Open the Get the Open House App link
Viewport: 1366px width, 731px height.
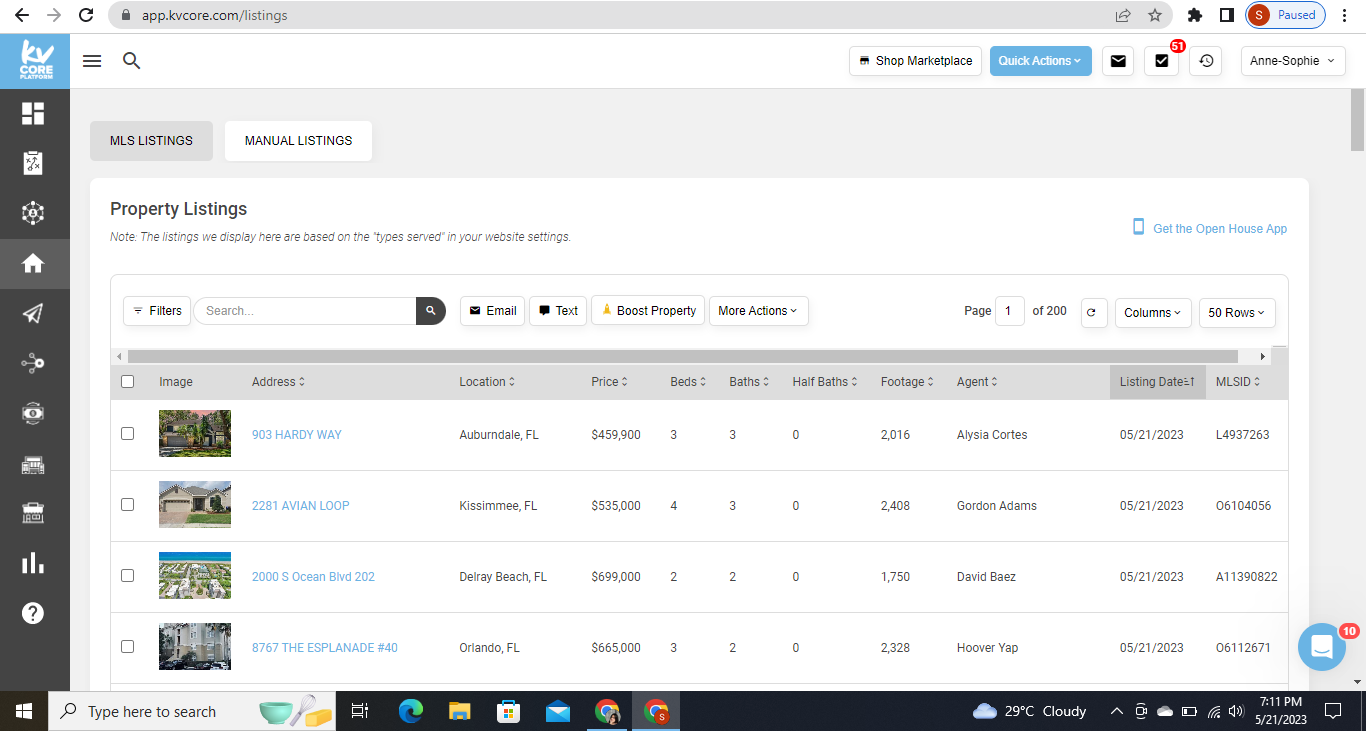pos(1210,228)
